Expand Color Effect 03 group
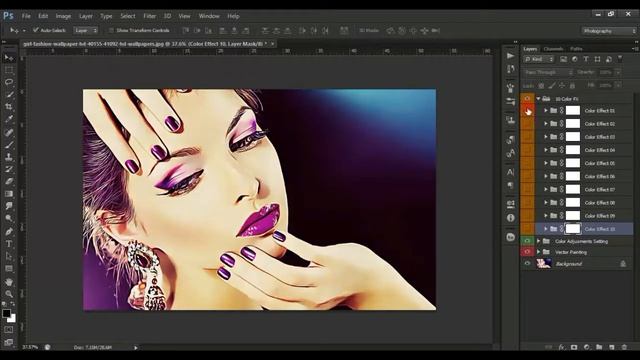This screenshot has height=360, width=640. (x=546, y=137)
